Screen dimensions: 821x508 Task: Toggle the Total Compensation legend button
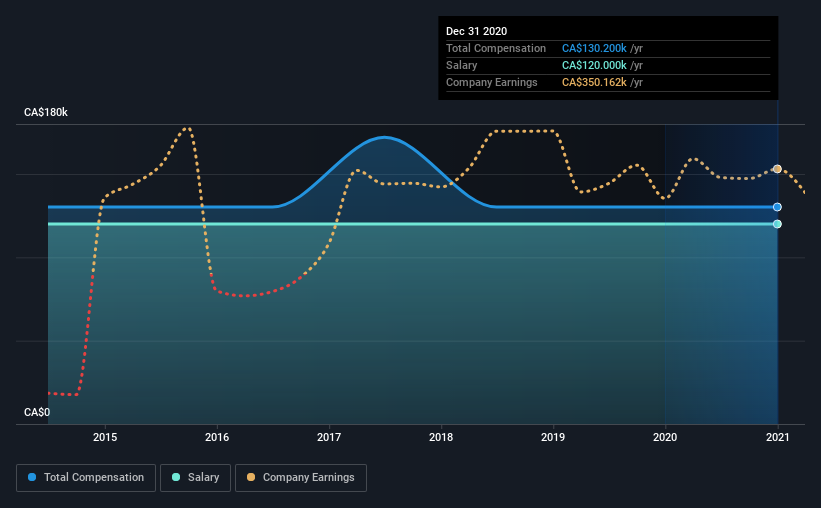[86, 478]
